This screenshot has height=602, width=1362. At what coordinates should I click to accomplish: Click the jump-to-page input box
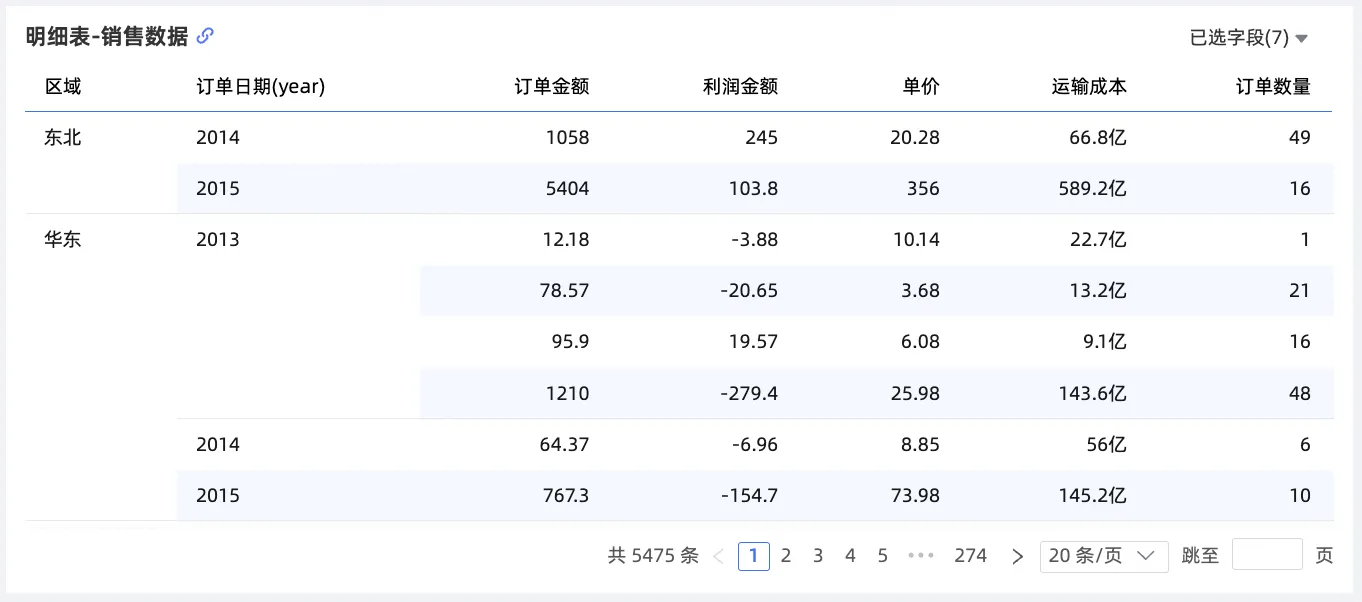(1266, 555)
